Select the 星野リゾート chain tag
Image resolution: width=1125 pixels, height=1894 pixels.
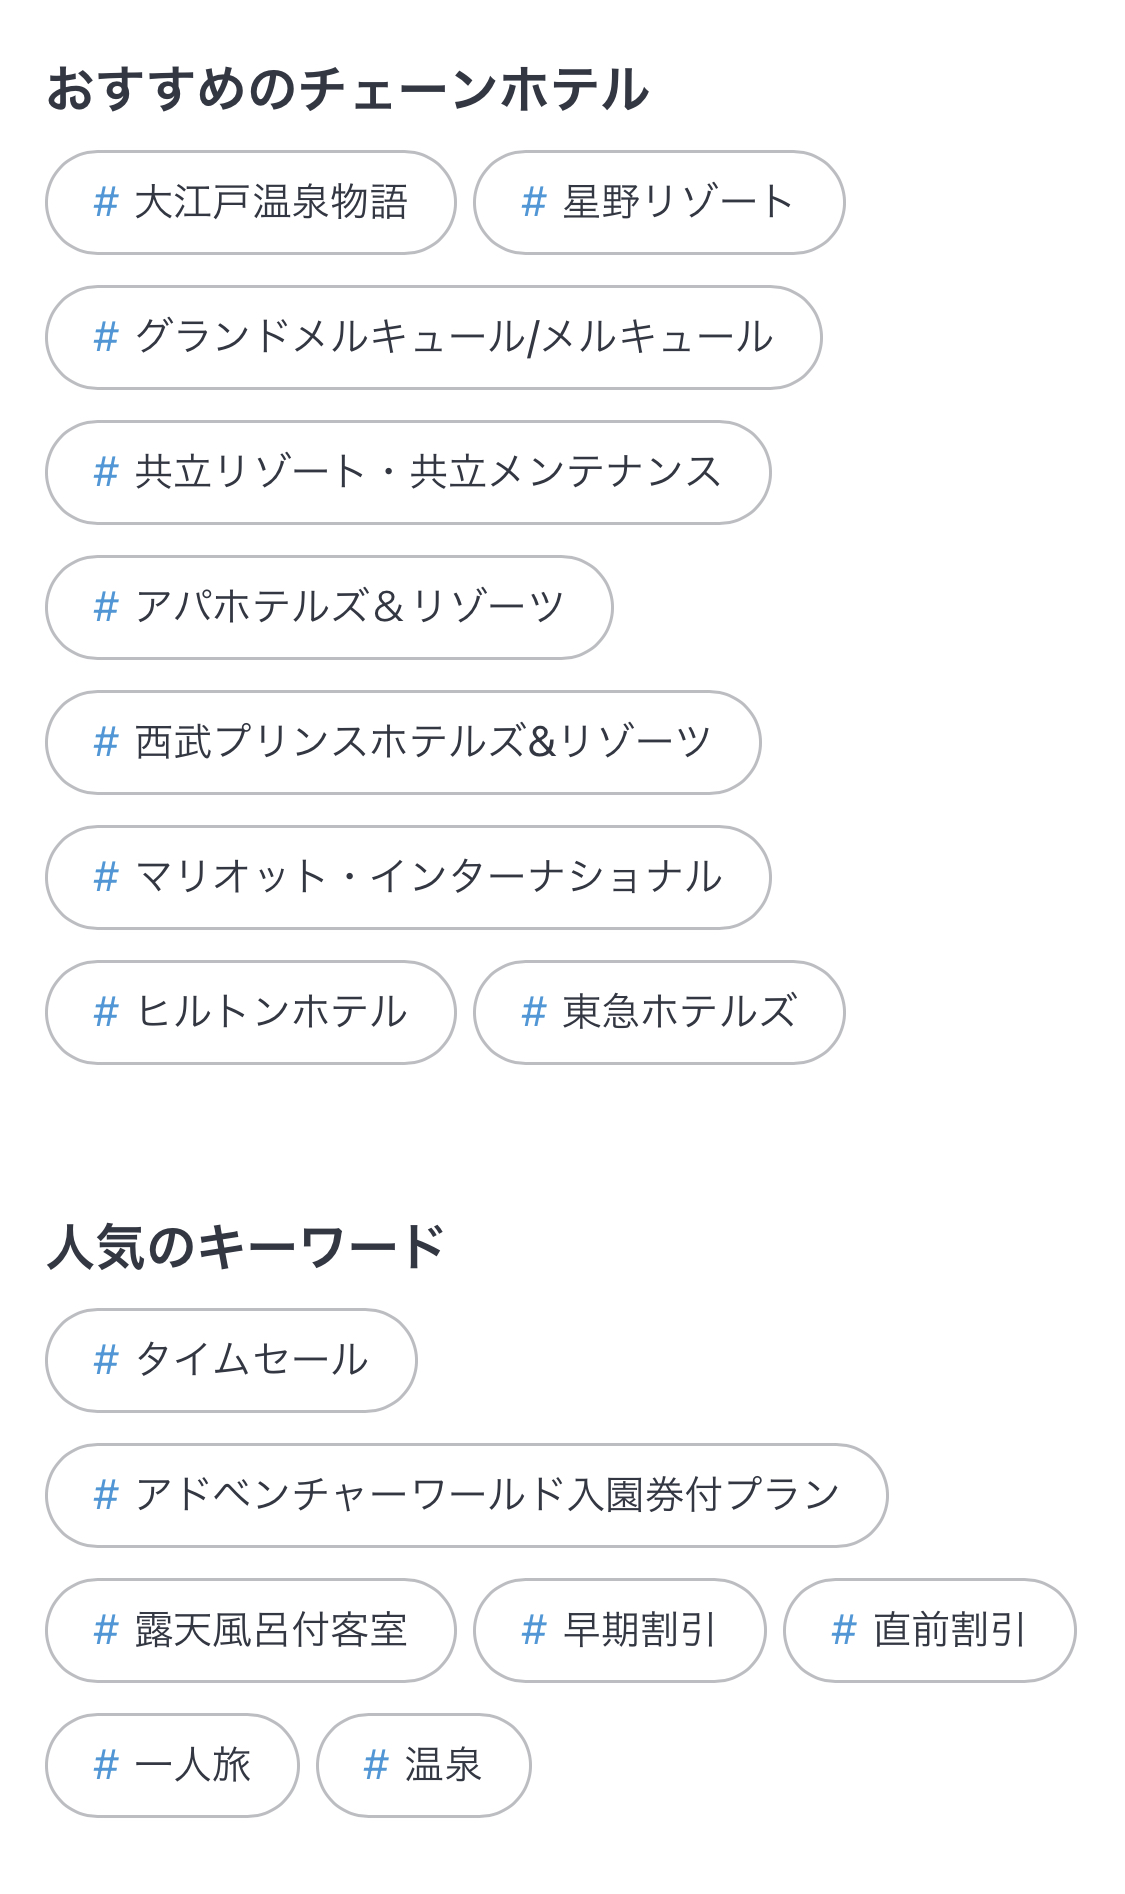tap(659, 203)
